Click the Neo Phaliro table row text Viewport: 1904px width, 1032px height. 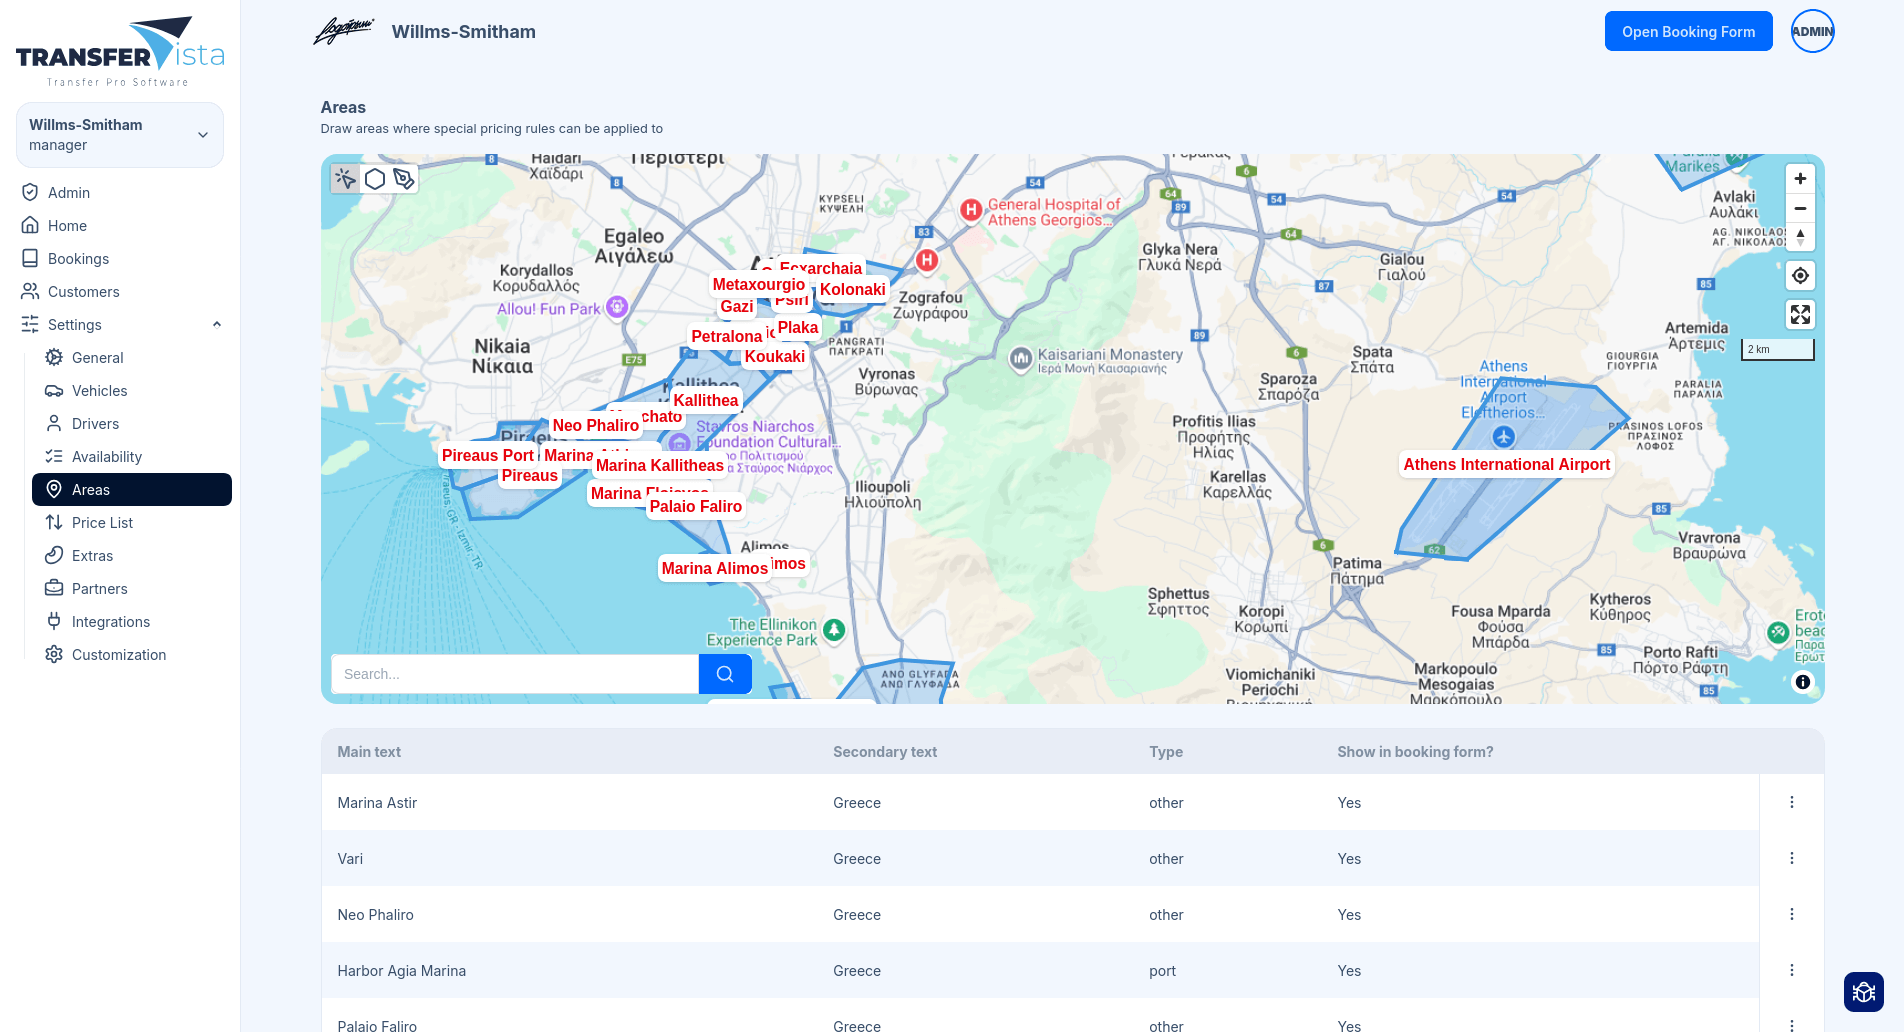point(375,914)
